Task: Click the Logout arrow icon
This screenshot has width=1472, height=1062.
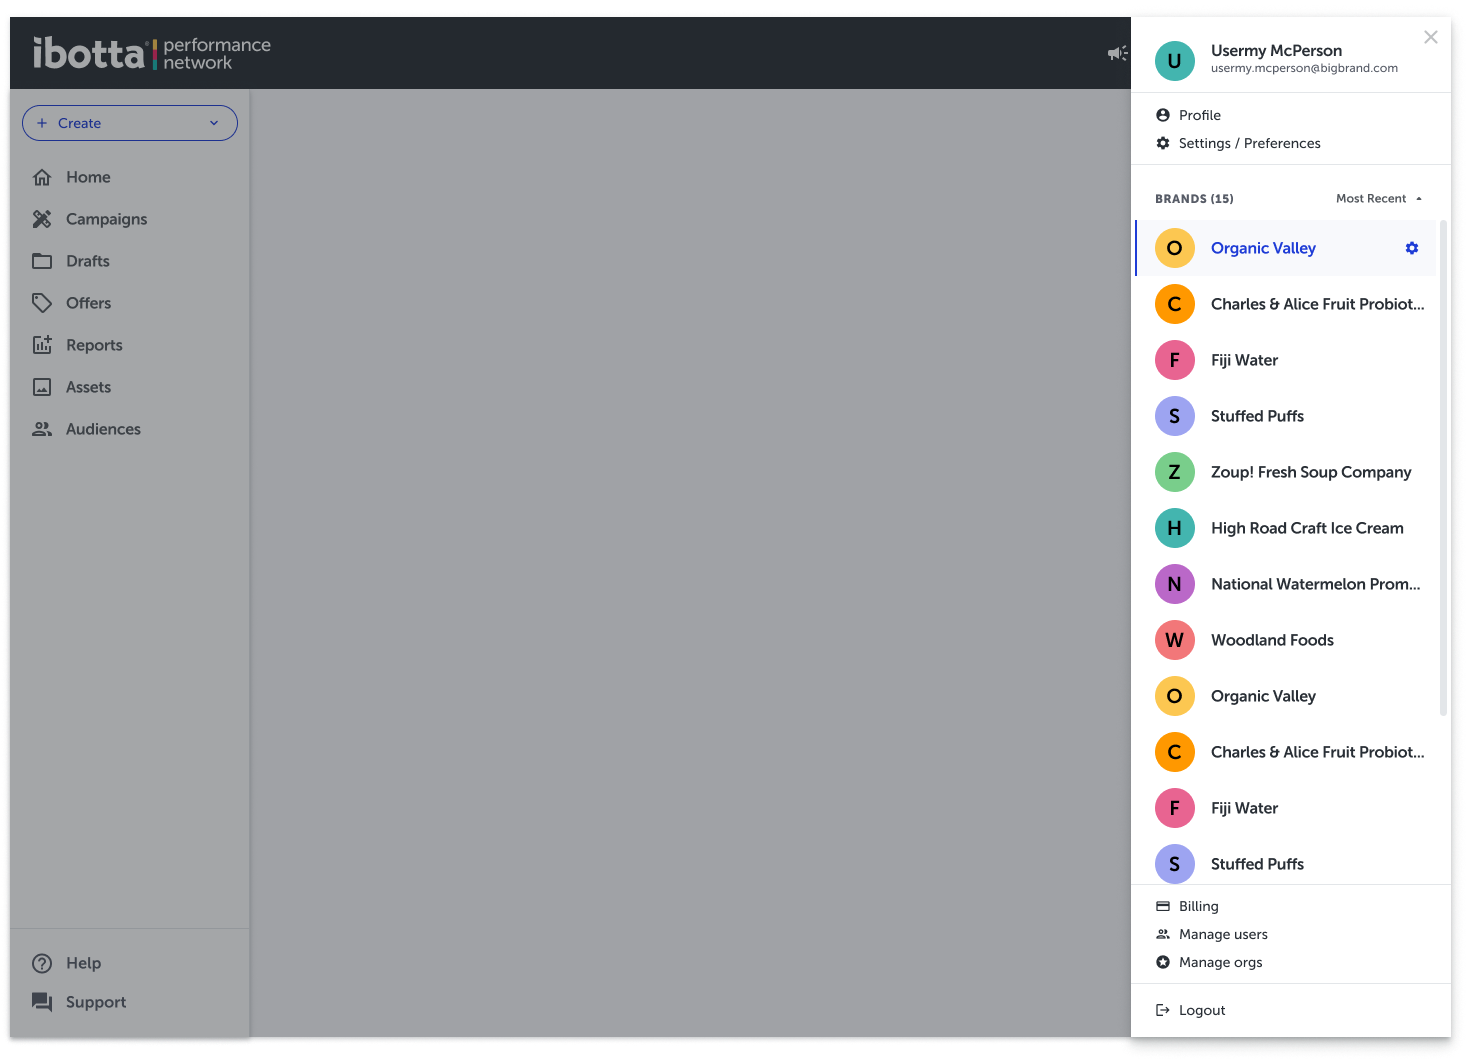Action: point(1163,1010)
